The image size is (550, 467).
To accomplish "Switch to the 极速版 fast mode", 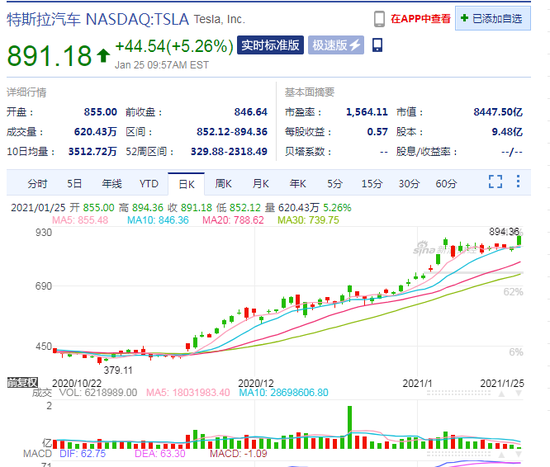I will (336, 45).
